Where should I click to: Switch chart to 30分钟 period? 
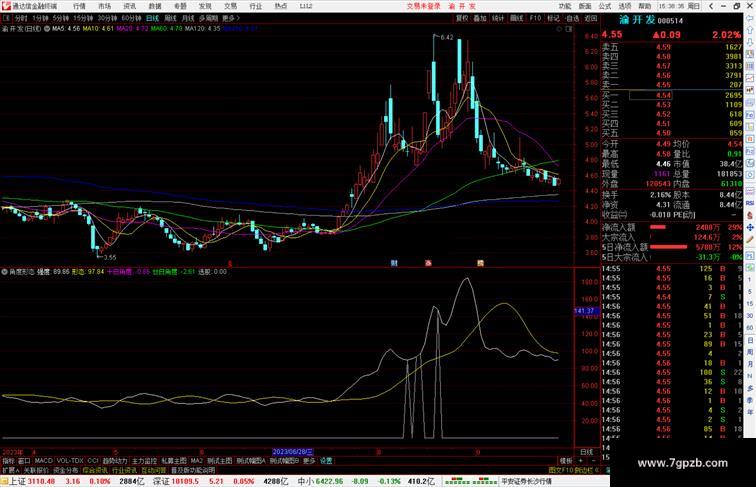pos(107,18)
